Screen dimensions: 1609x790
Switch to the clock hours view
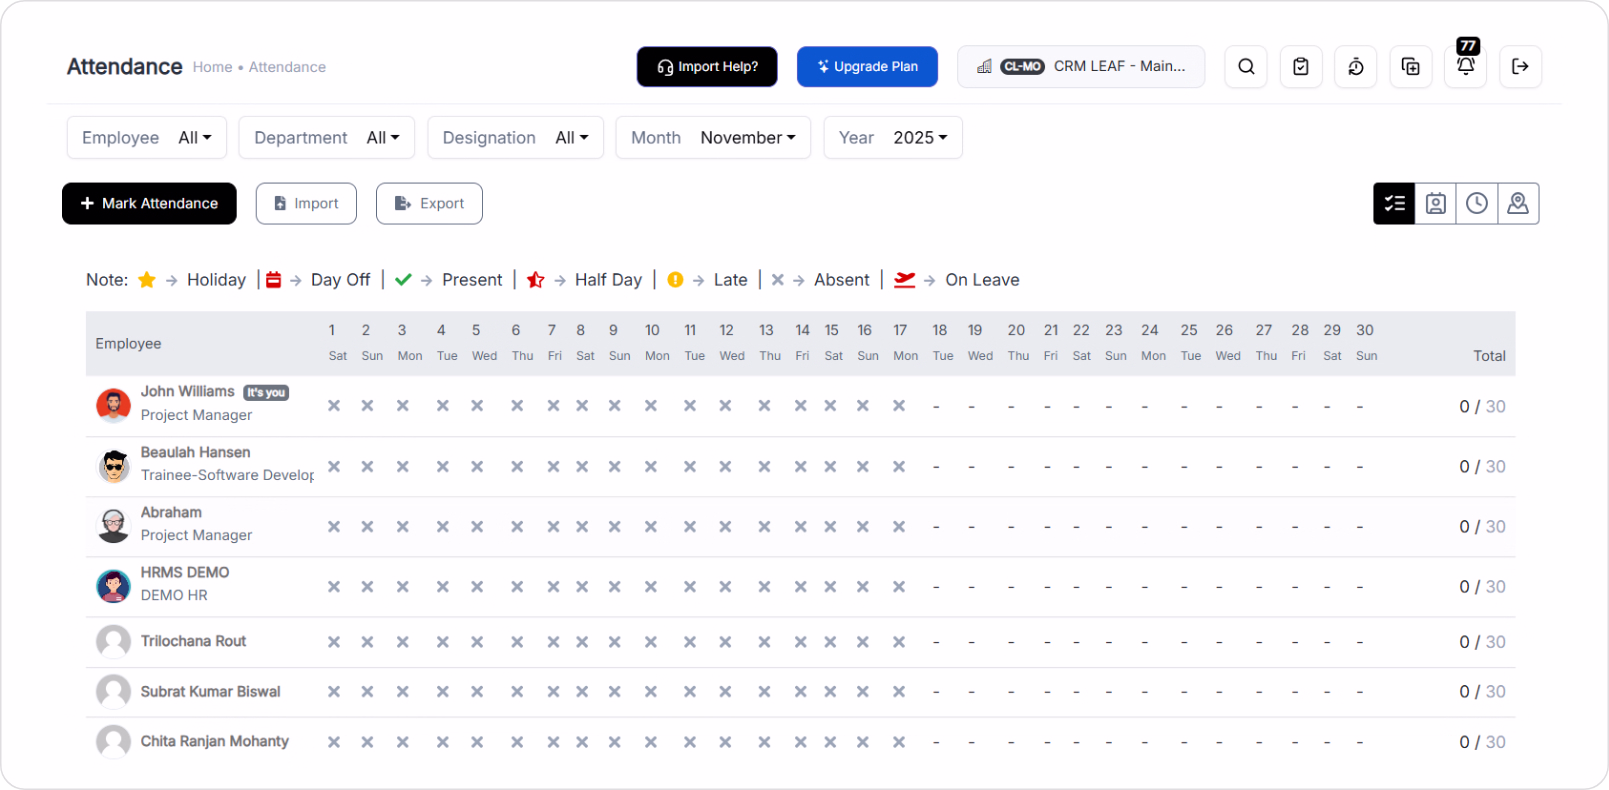coord(1477,204)
